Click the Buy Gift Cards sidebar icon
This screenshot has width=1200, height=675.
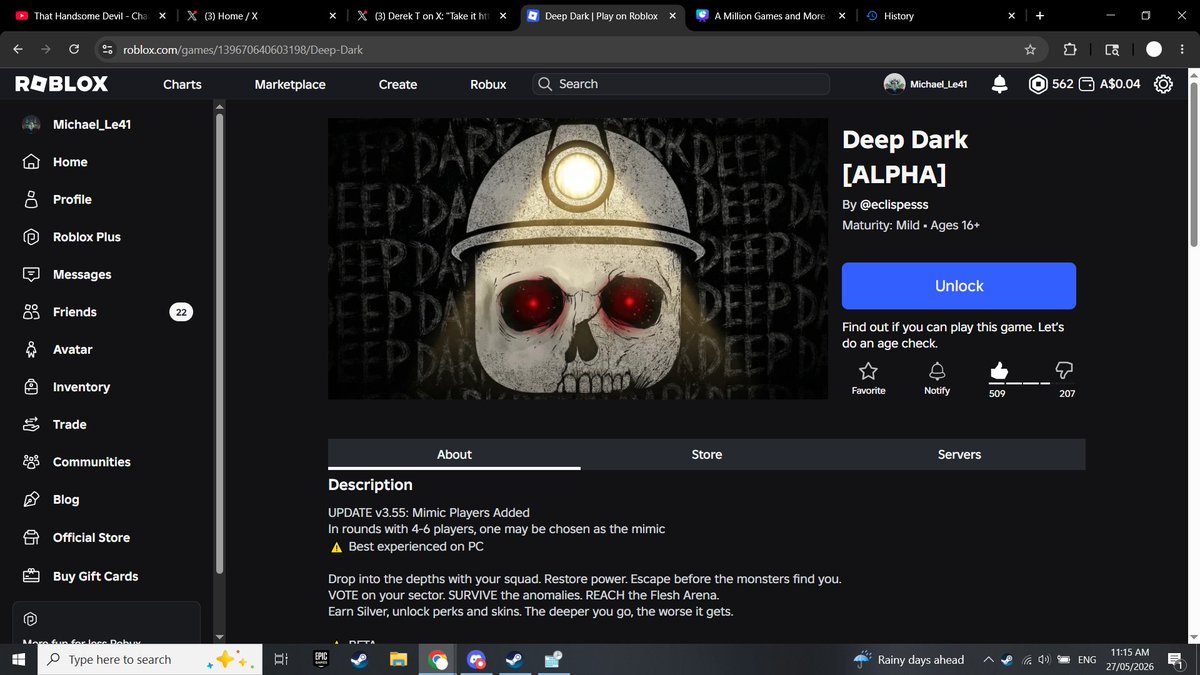[32, 576]
